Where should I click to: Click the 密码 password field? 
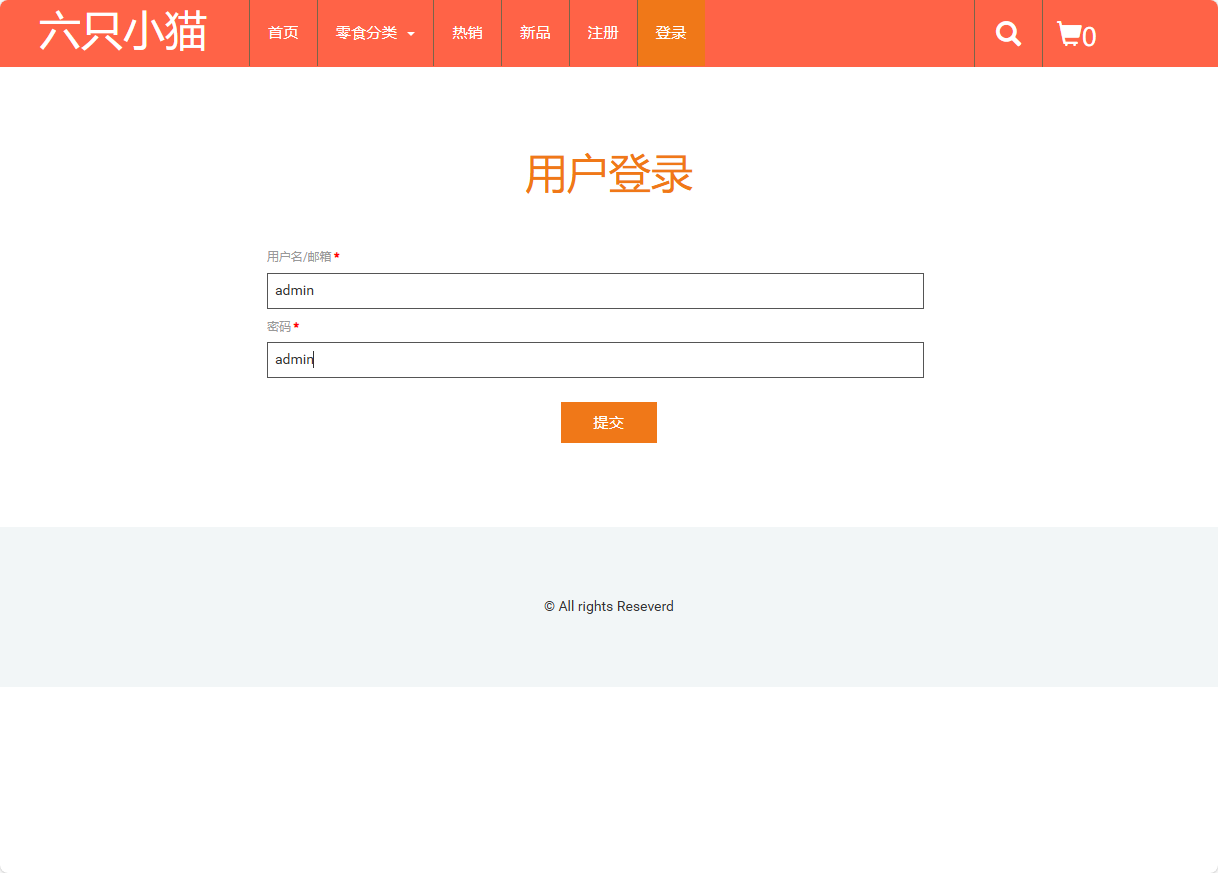pos(595,359)
